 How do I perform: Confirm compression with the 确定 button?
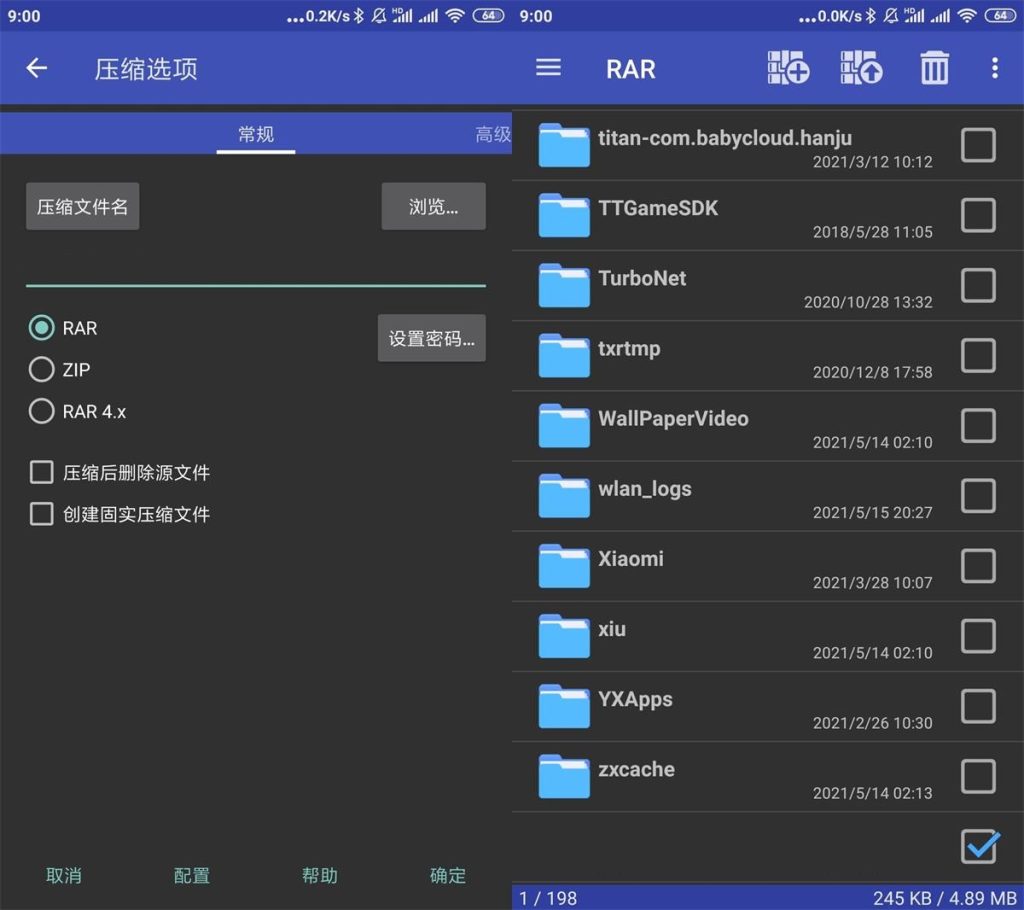pyautogui.click(x=447, y=875)
